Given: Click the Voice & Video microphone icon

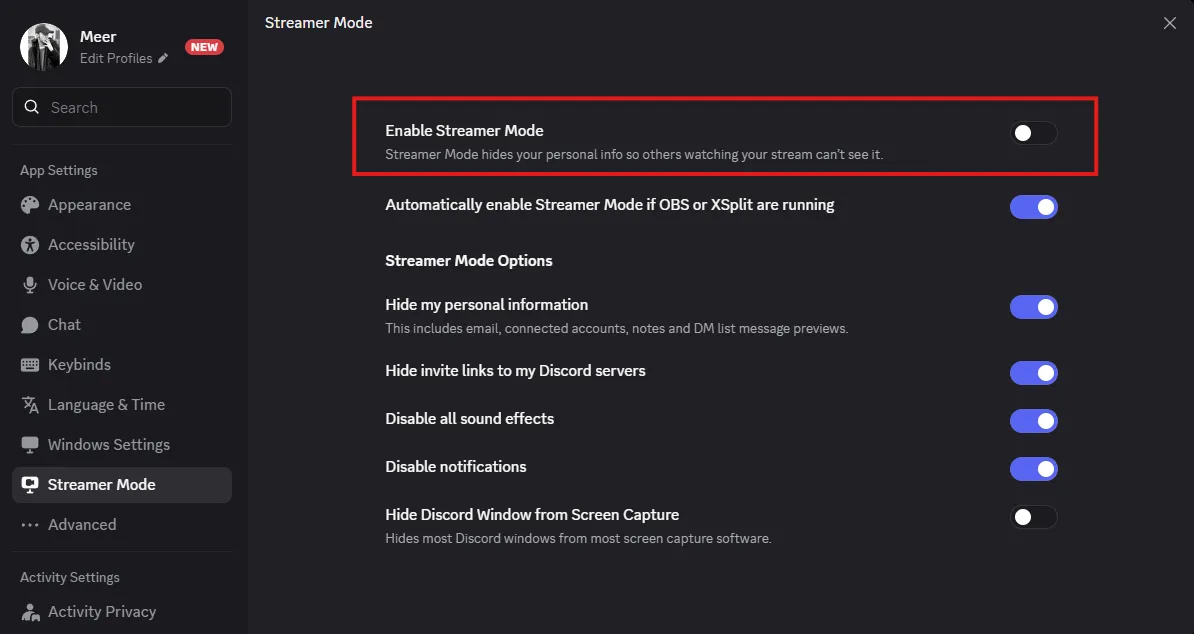Looking at the screenshot, I should point(30,285).
